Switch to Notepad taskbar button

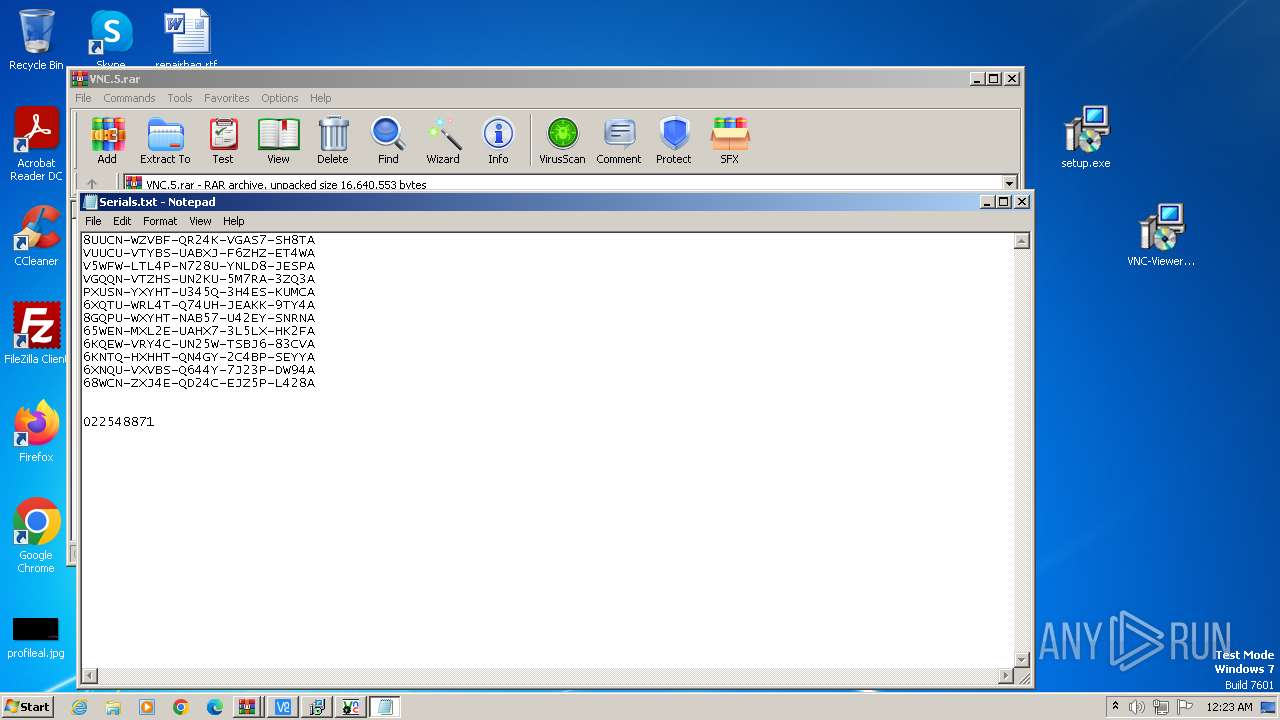pos(385,707)
